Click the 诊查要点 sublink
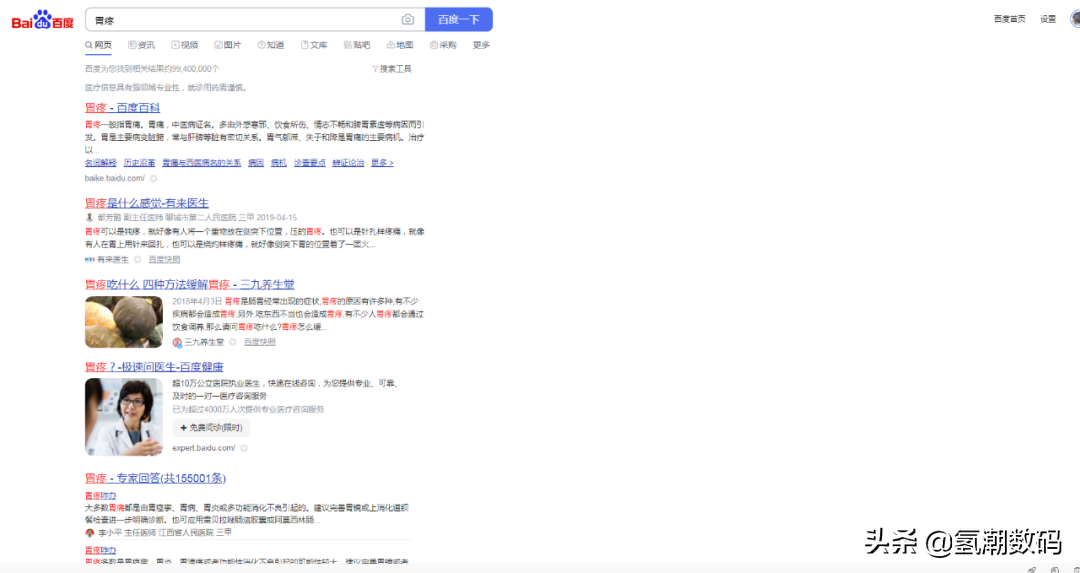This screenshot has width=1080, height=573. [x=310, y=163]
